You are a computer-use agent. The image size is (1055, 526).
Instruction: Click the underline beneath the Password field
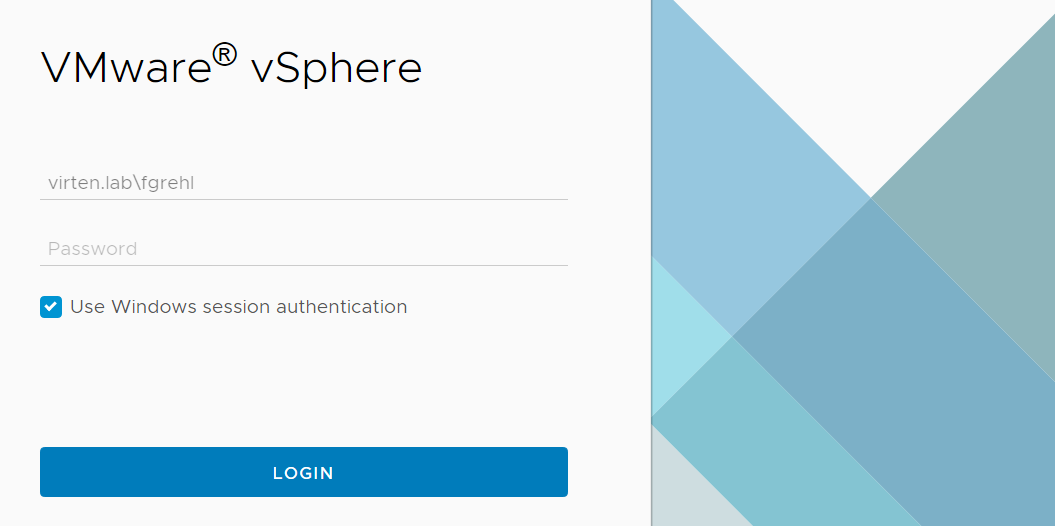[x=303, y=265]
